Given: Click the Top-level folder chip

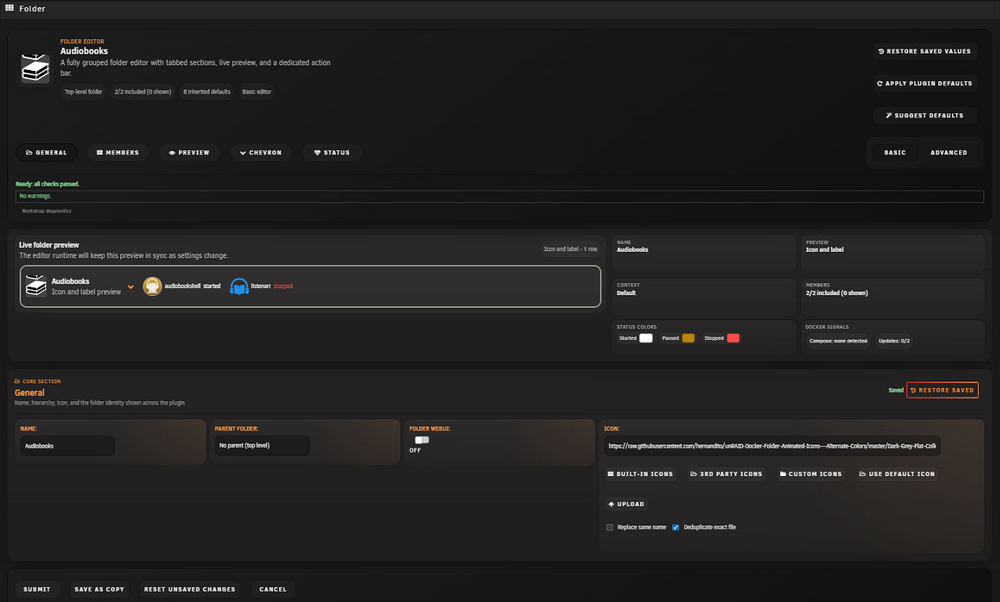Looking at the screenshot, I should pyautogui.click(x=84, y=92).
